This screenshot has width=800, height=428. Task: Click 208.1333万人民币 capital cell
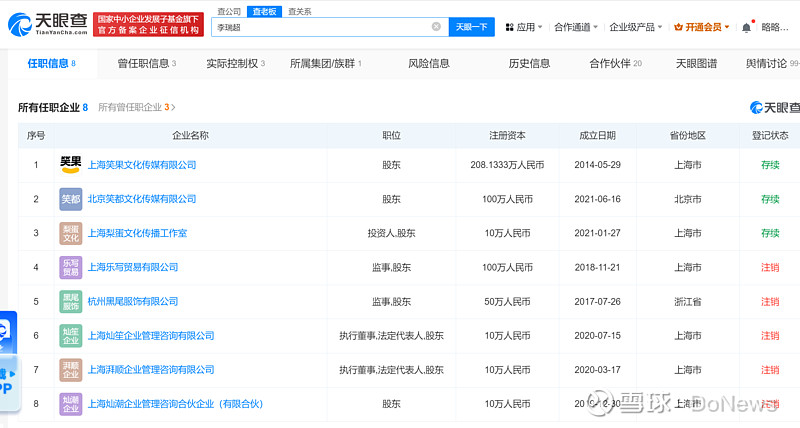coord(507,165)
